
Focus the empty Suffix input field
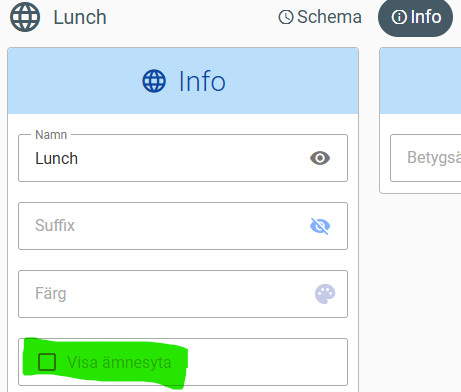point(183,226)
